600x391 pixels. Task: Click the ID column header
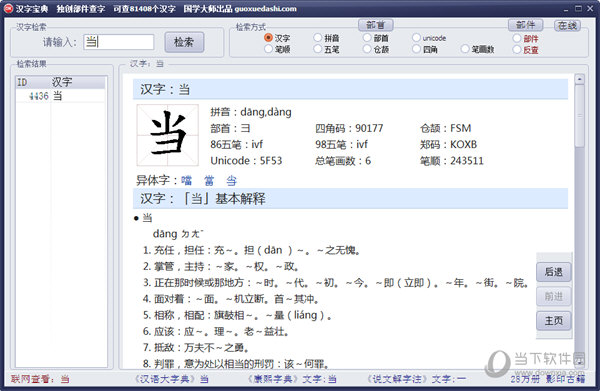[x=33, y=82]
